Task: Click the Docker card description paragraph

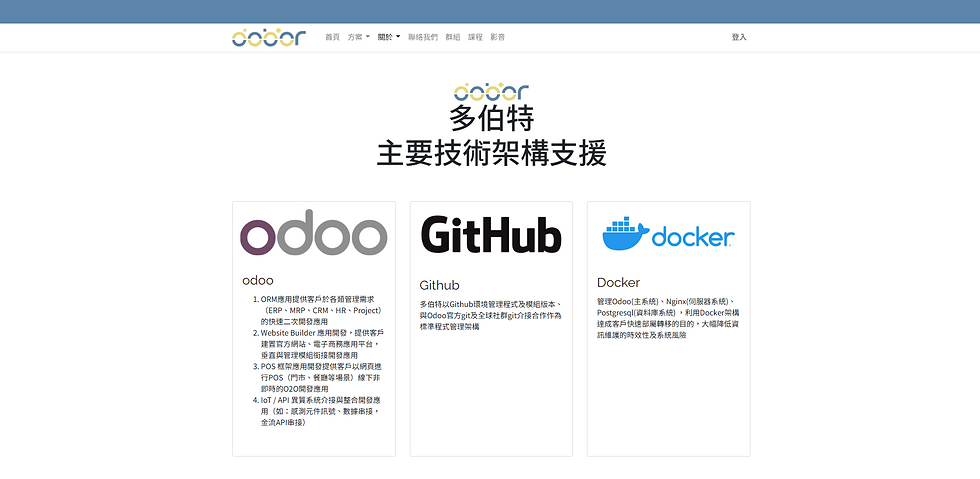Action: tap(669, 318)
